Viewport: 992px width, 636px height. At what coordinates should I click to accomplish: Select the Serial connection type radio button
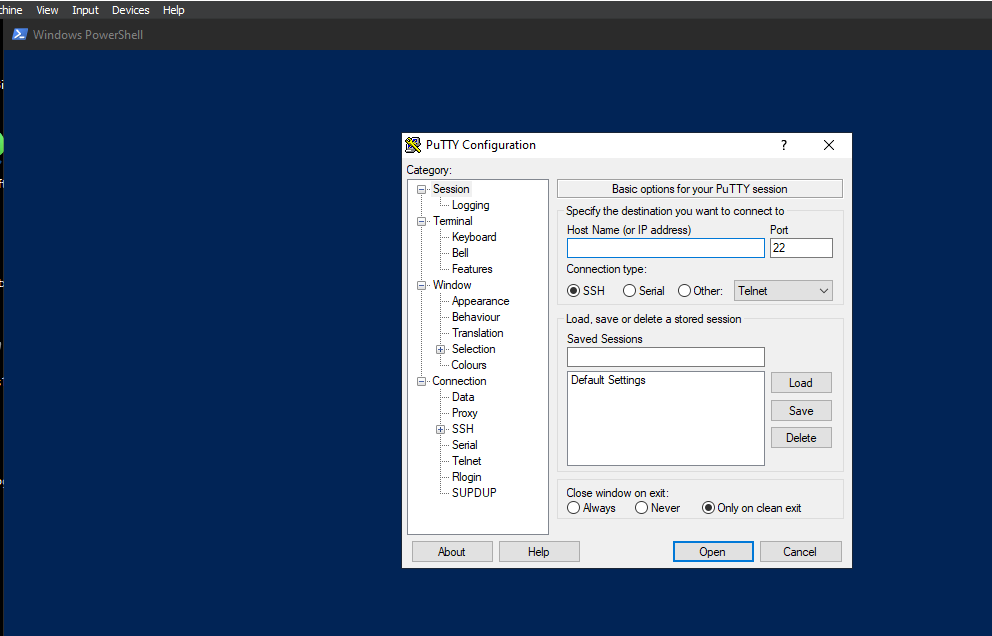[x=629, y=290]
